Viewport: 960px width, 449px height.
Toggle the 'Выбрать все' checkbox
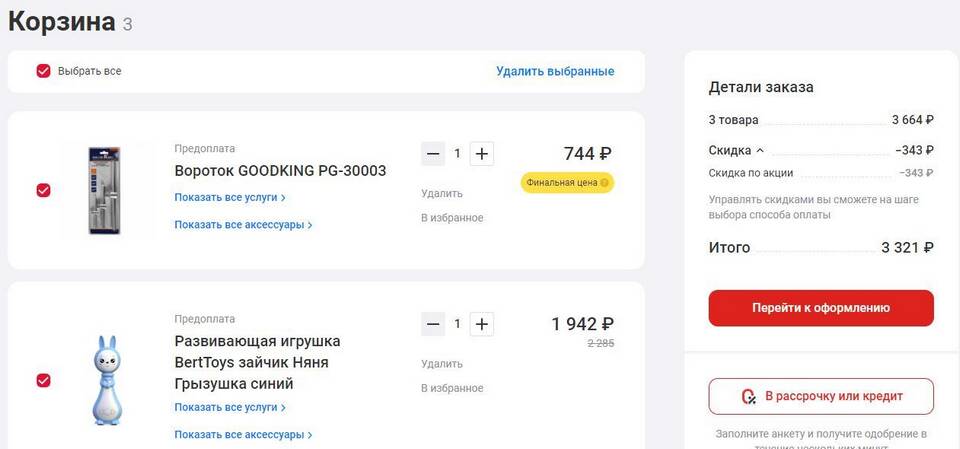tap(43, 71)
